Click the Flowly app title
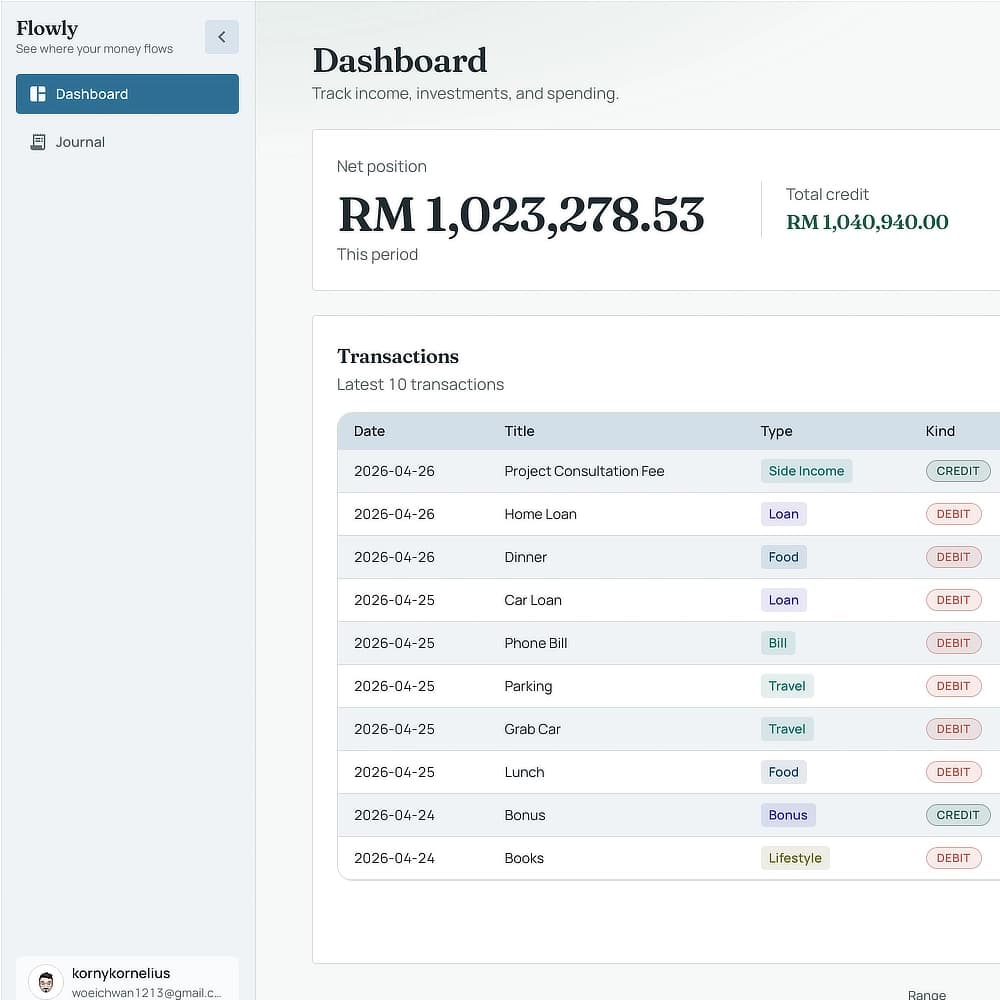 click(47, 28)
